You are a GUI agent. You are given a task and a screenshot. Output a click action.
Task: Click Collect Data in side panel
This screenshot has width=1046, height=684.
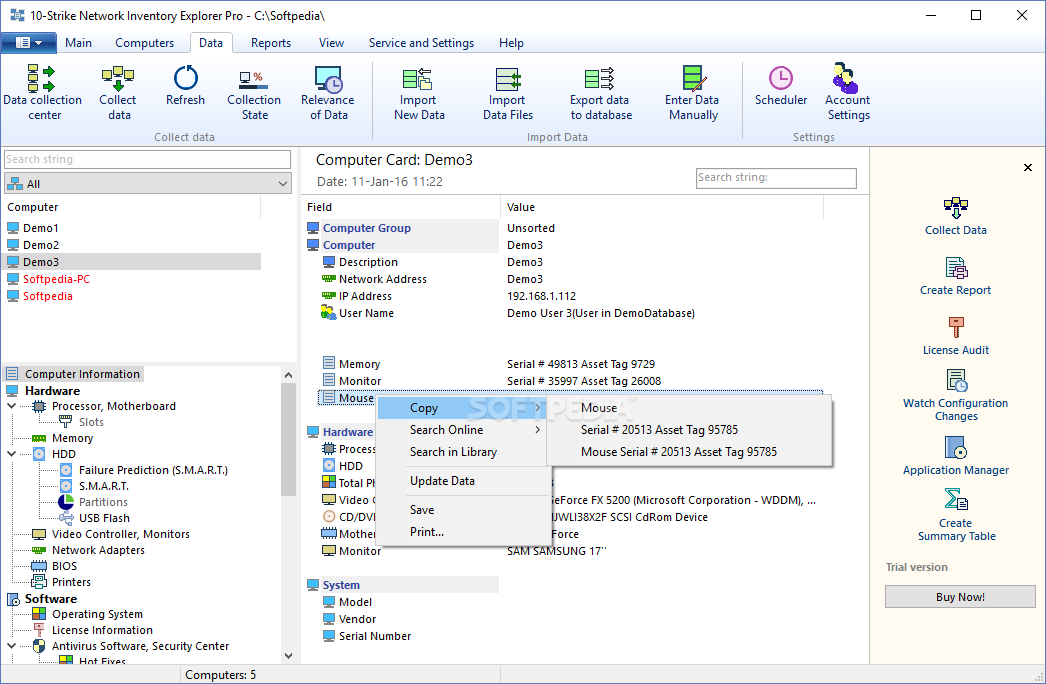[x=955, y=216]
